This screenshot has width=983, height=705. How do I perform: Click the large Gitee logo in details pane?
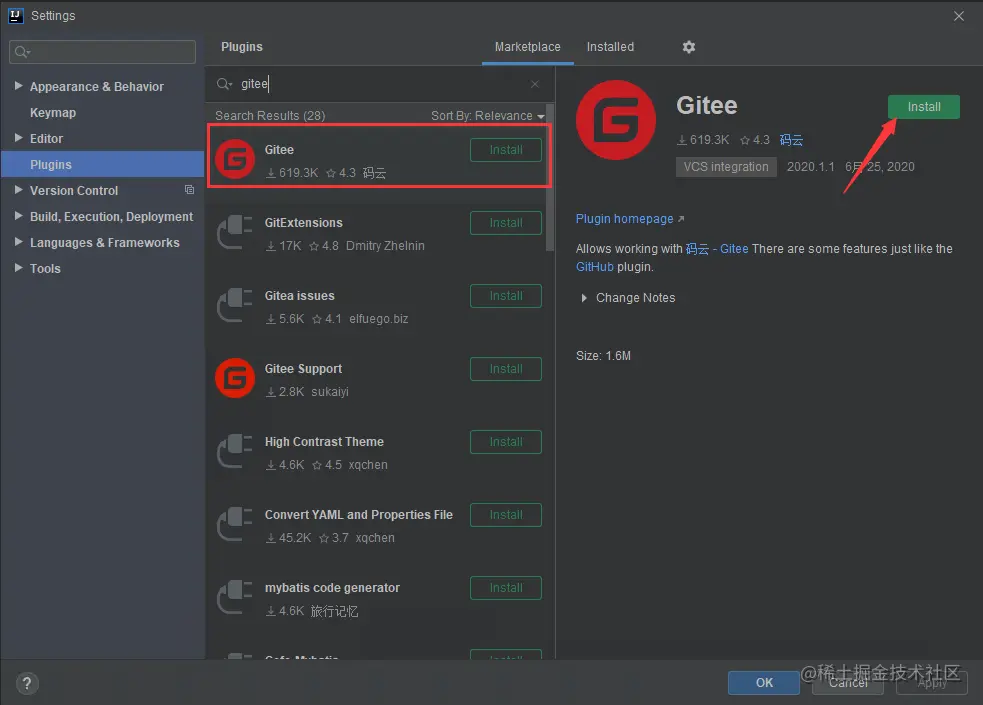point(616,120)
